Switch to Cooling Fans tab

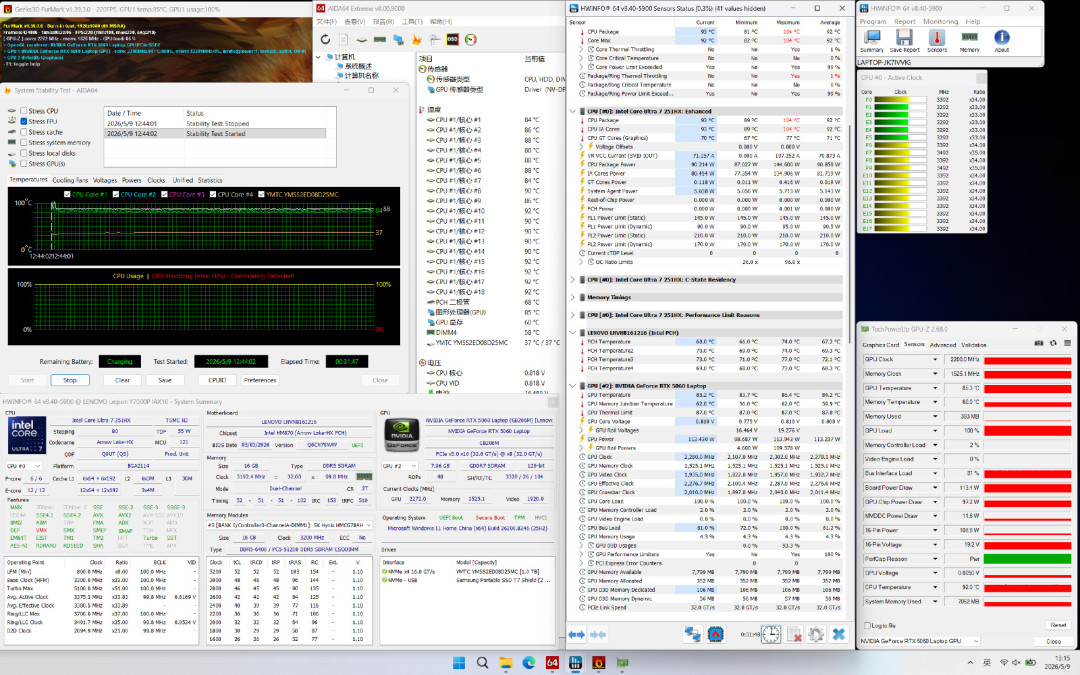click(x=70, y=180)
